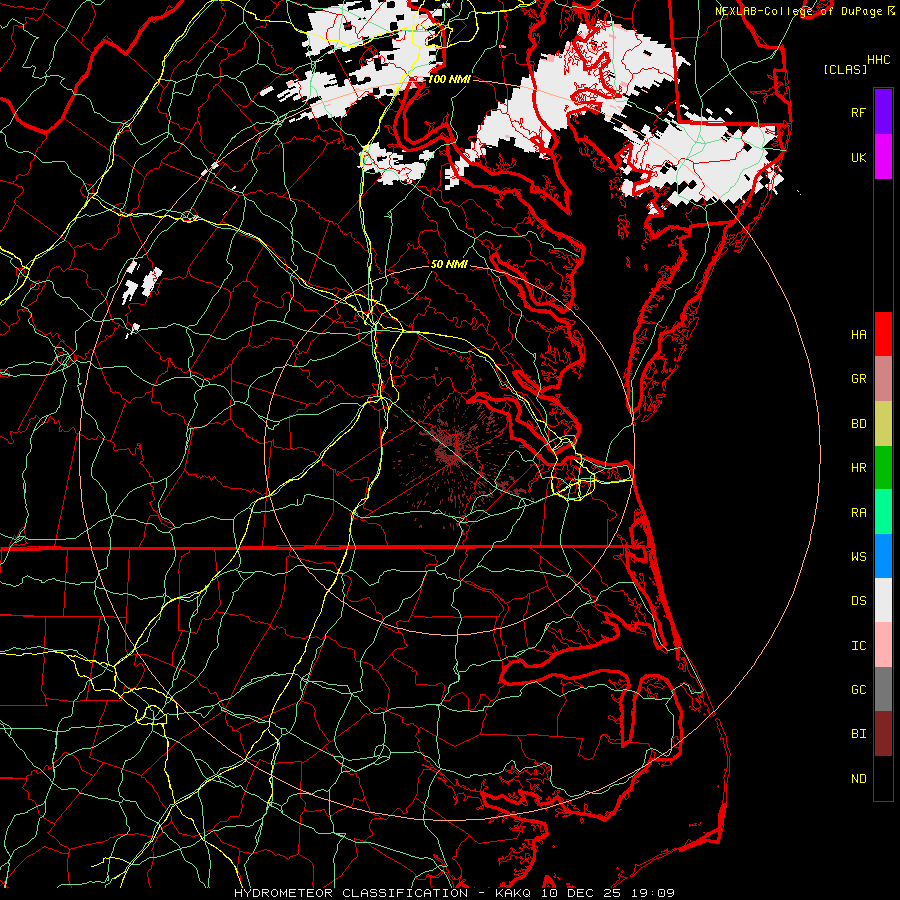The image size is (900, 900).
Task: Click the UK magenta legend swatch
Action: coord(883,157)
